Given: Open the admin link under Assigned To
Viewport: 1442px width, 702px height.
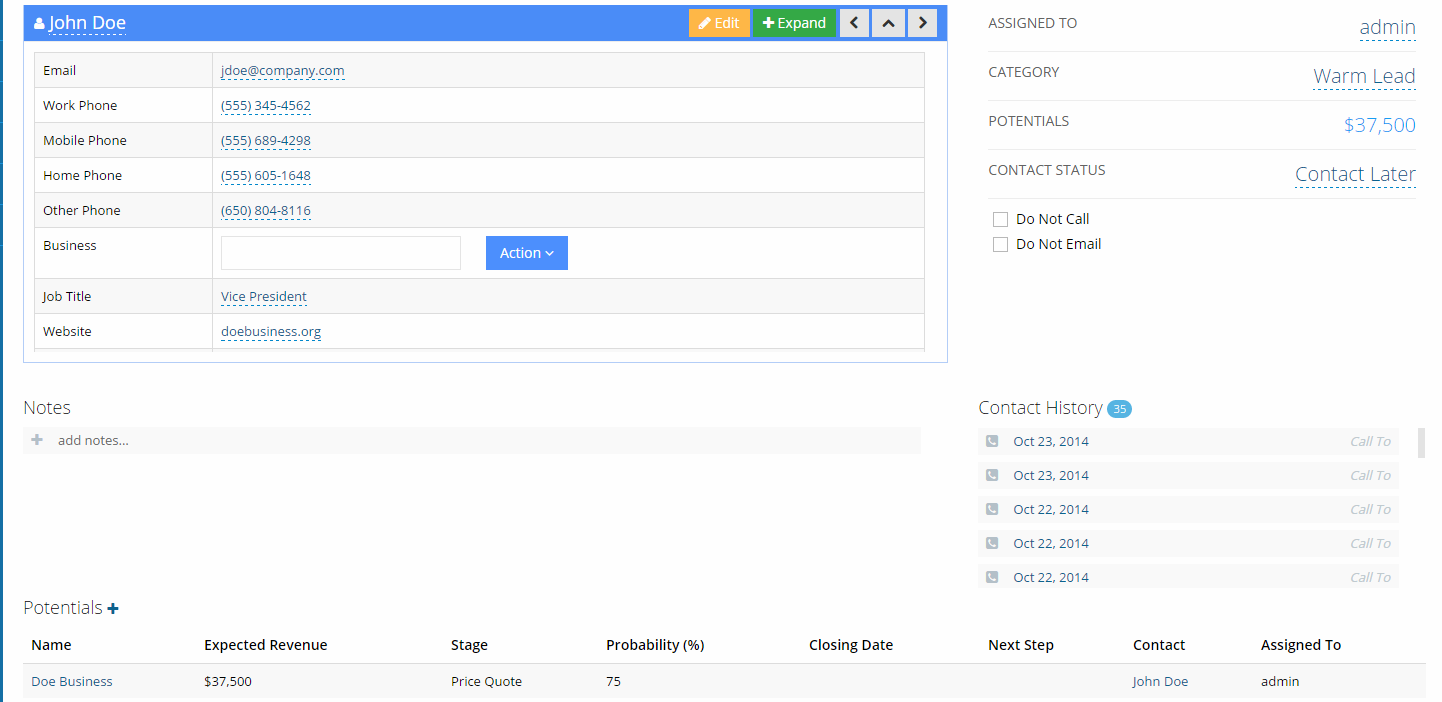Looking at the screenshot, I should tap(1387, 28).
